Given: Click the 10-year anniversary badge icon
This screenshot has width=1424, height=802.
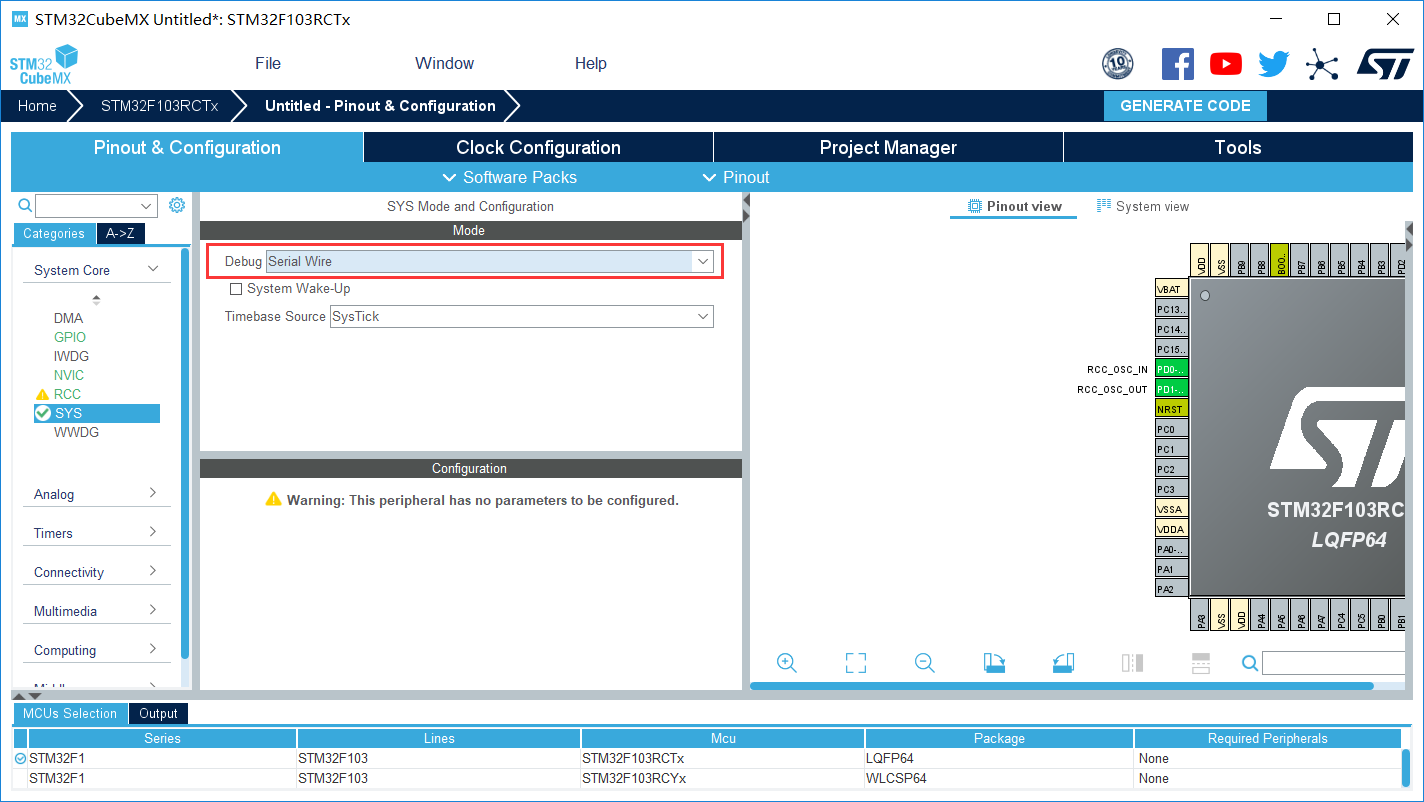Looking at the screenshot, I should (1118, 64).
